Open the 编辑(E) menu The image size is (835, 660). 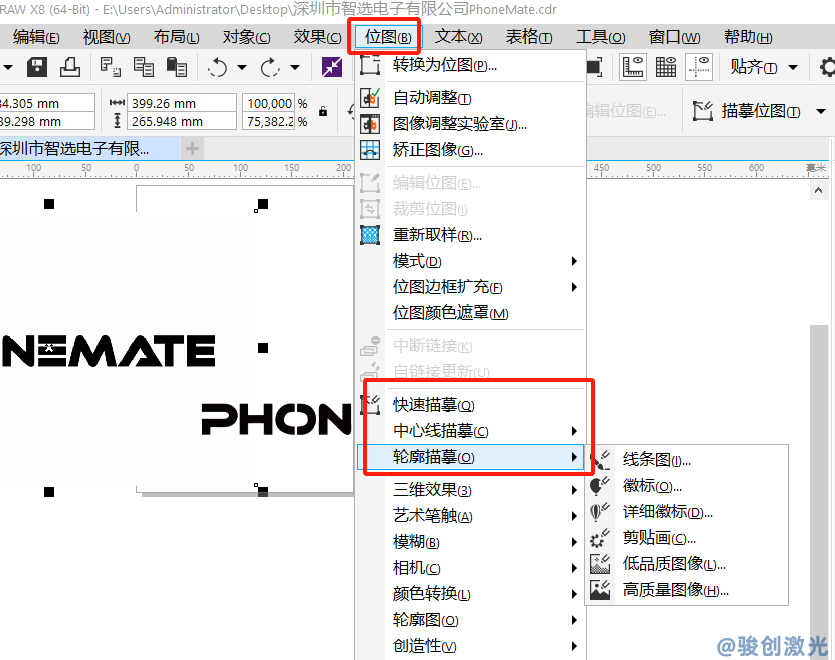(x=36, y=37)
